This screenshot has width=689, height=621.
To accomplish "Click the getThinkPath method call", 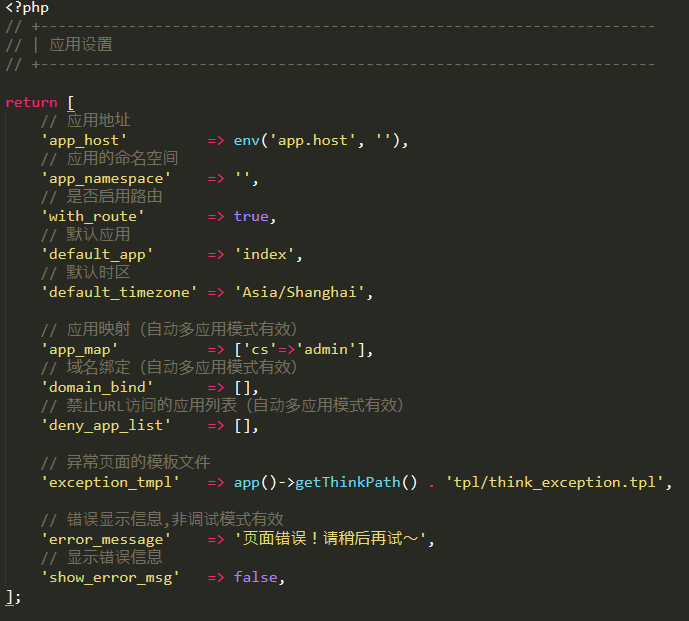I will [356, 483].
